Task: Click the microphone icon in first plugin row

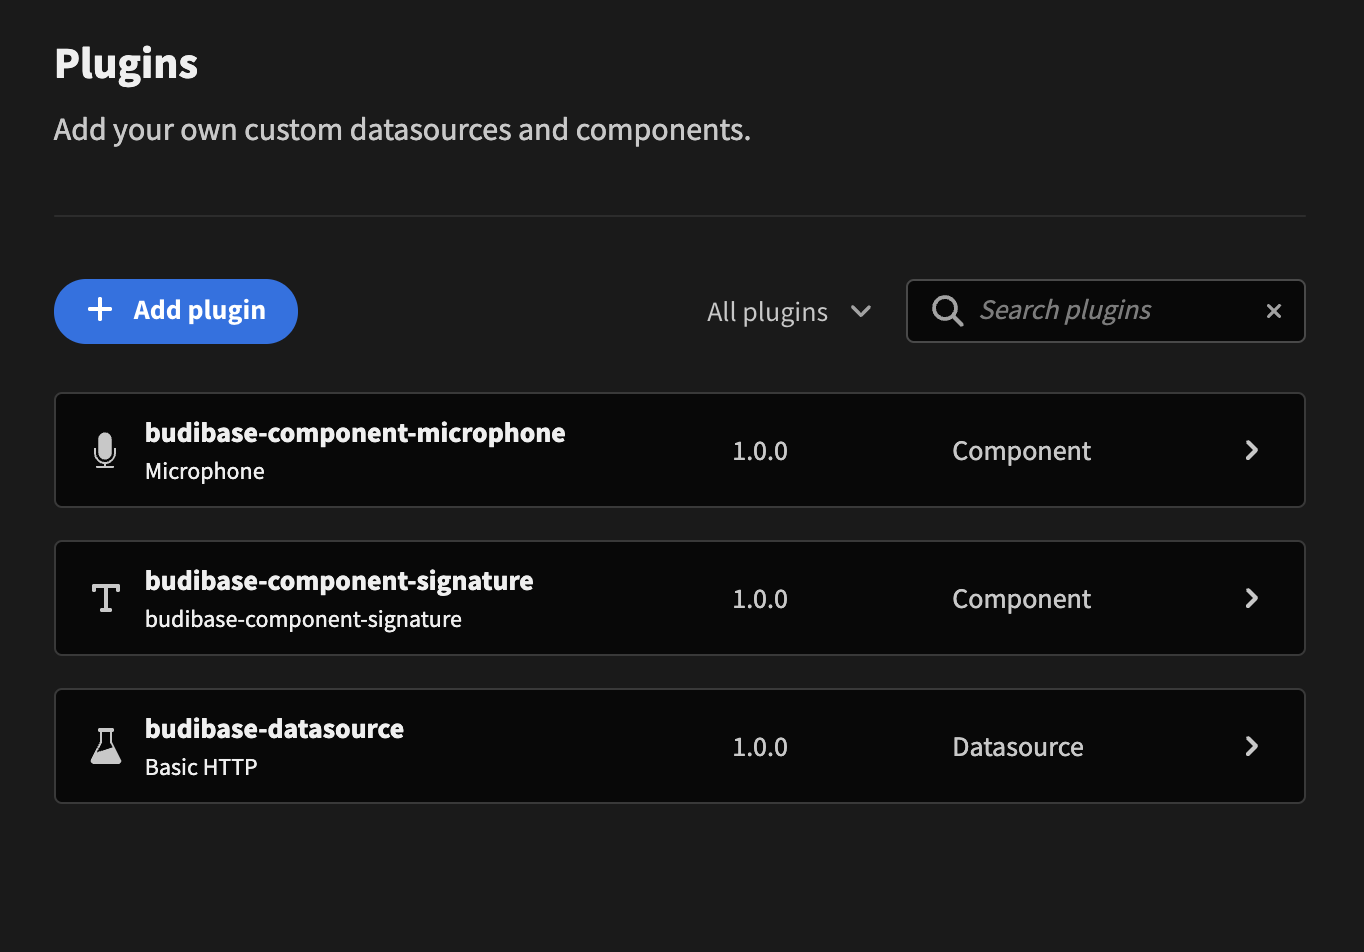Action: coord(105,451)
